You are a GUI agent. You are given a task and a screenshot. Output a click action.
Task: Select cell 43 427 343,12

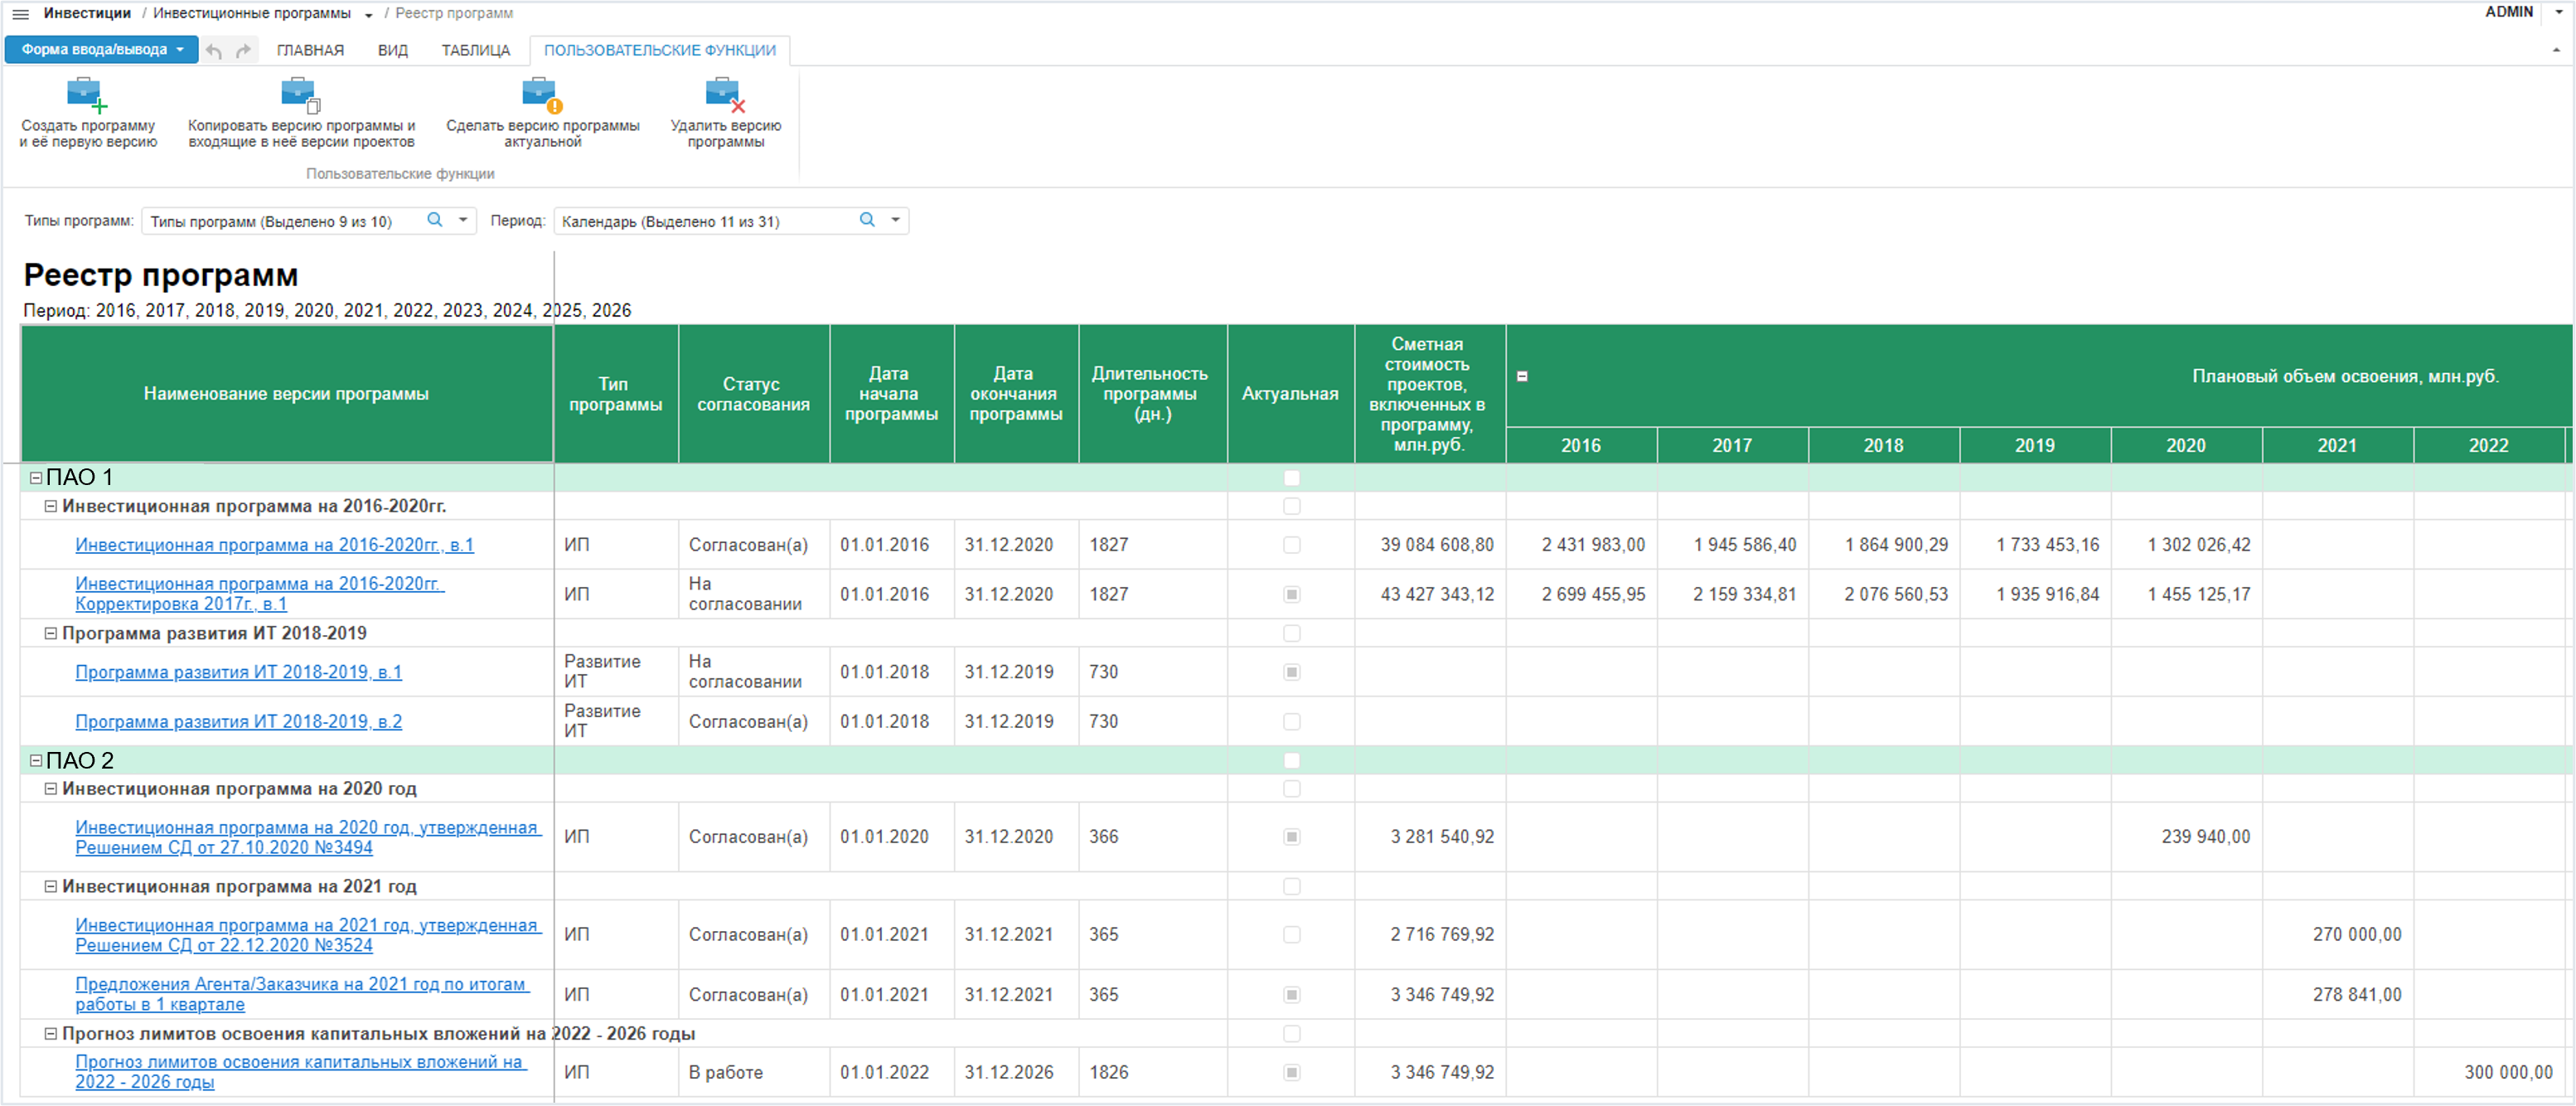pyautogui.click(x=1430, y=594)
